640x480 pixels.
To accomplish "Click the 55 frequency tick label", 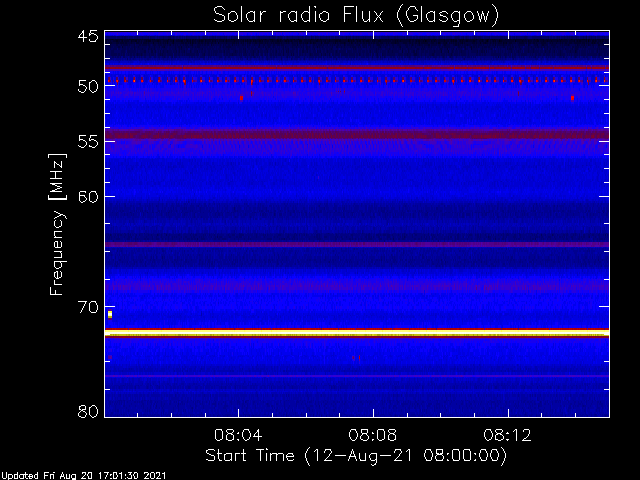I will tap(88, 142).
